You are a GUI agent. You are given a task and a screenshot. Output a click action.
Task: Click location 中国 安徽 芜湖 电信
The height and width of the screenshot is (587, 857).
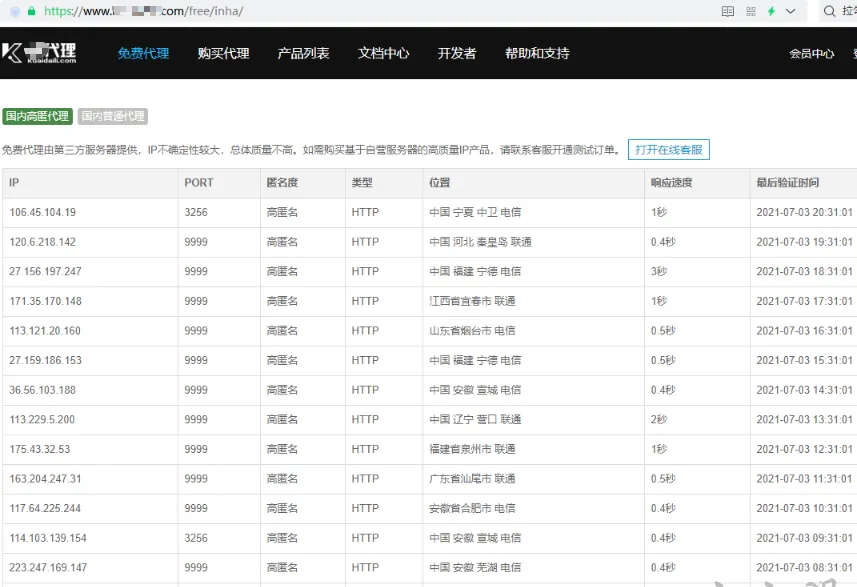point(475,567)
